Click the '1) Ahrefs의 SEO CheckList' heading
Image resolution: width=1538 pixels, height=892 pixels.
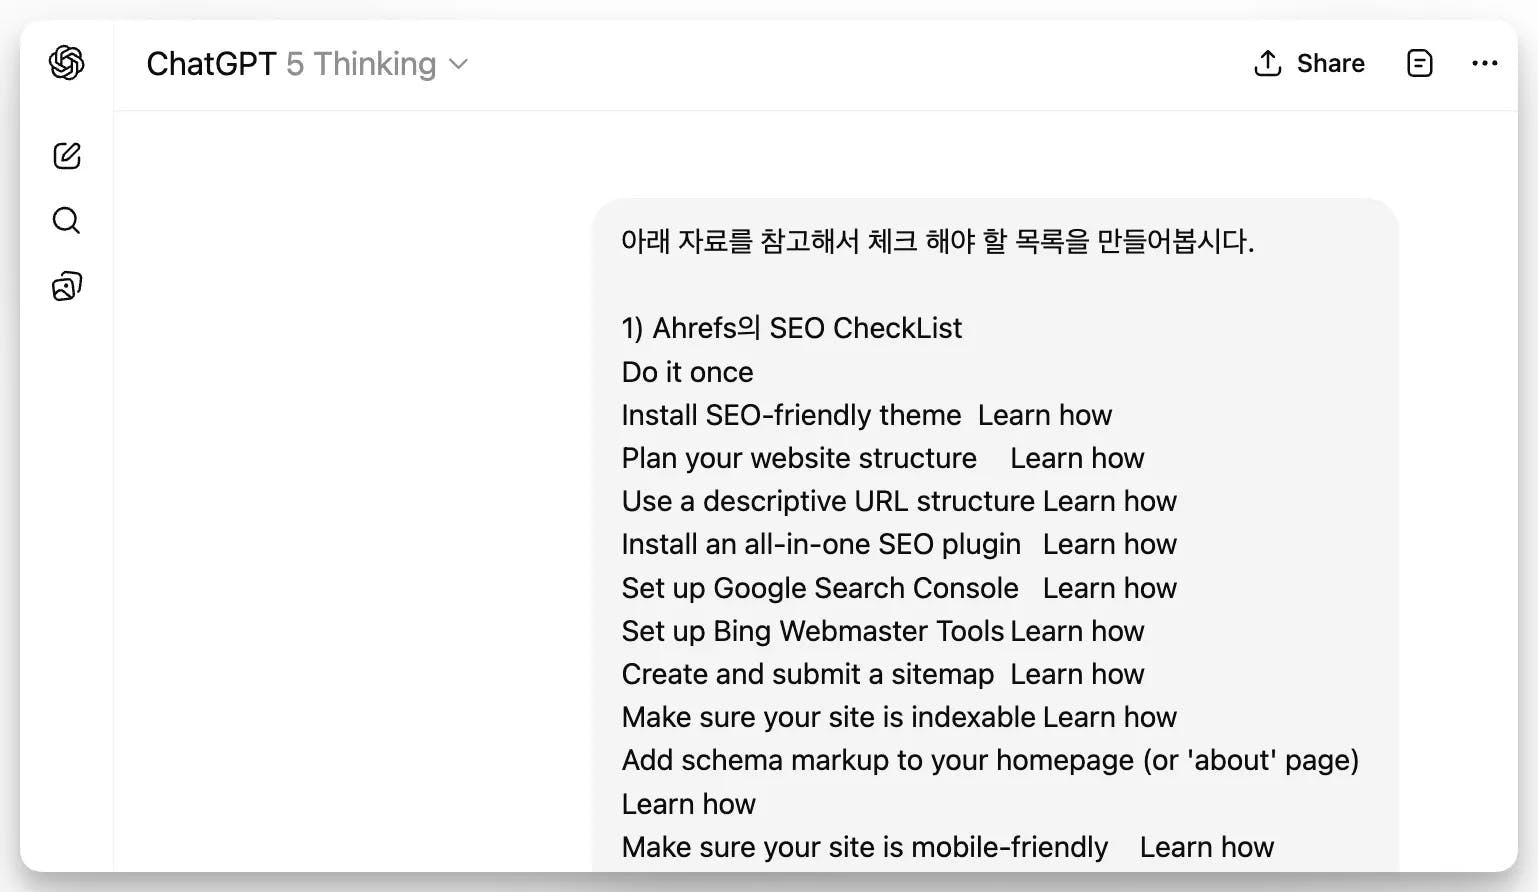point(791,328)
